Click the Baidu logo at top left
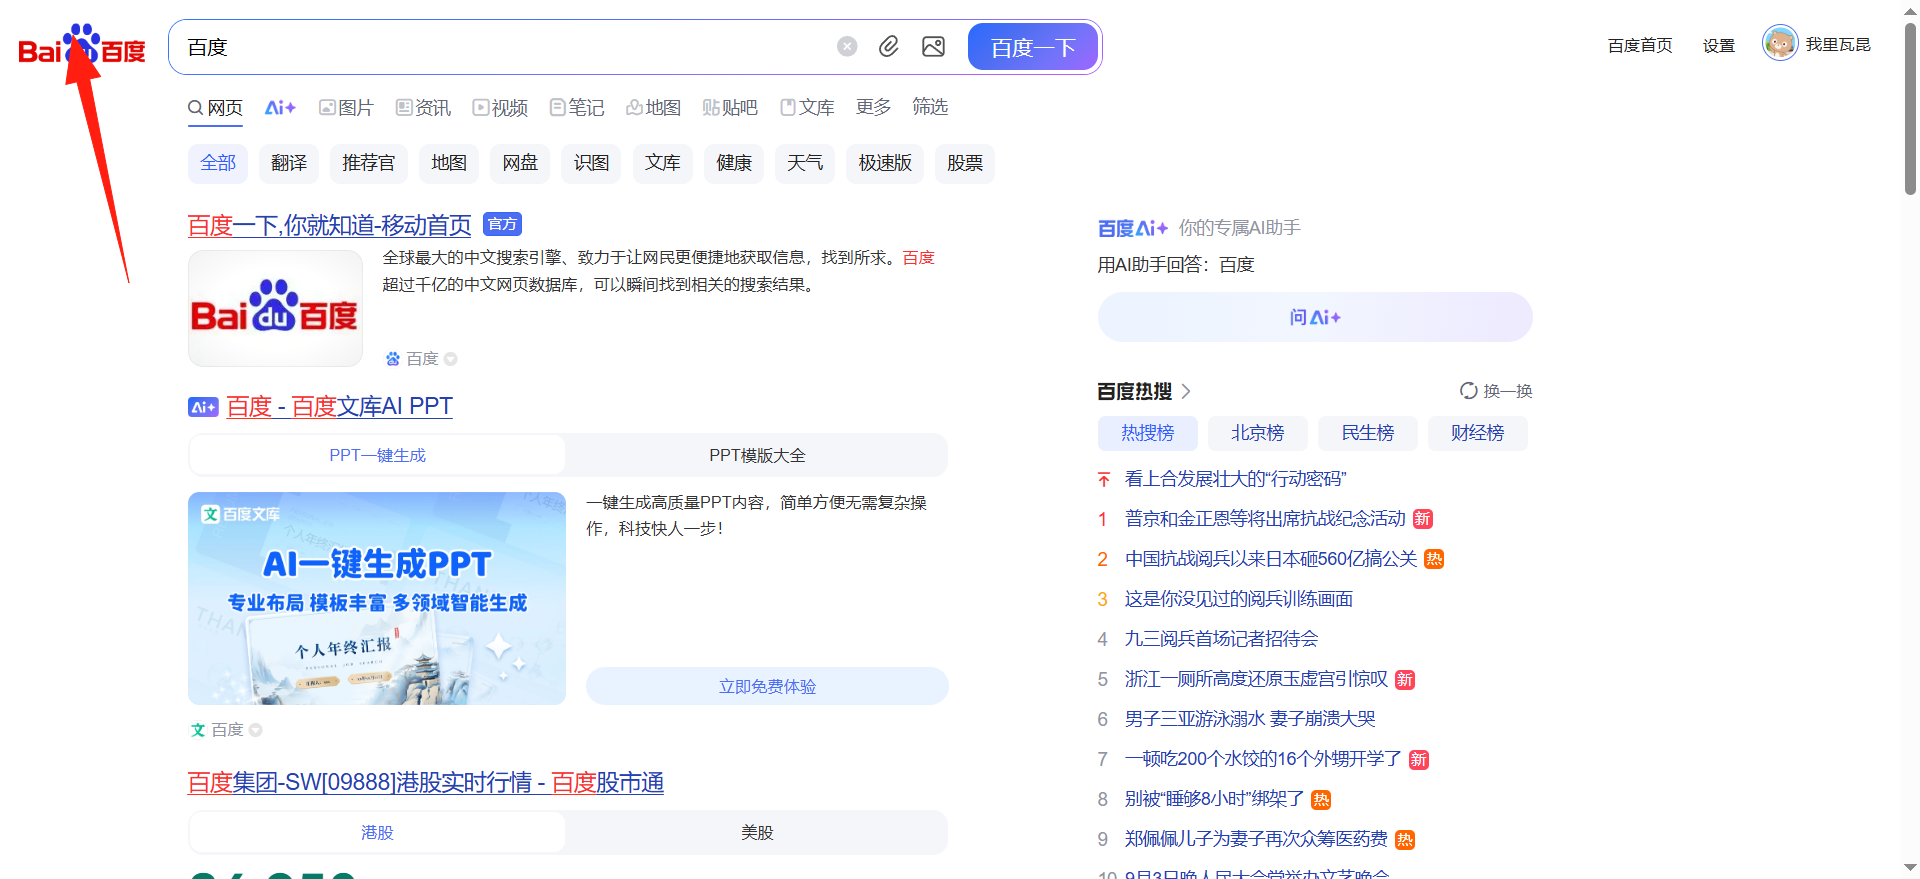 (x=82, y=48)
